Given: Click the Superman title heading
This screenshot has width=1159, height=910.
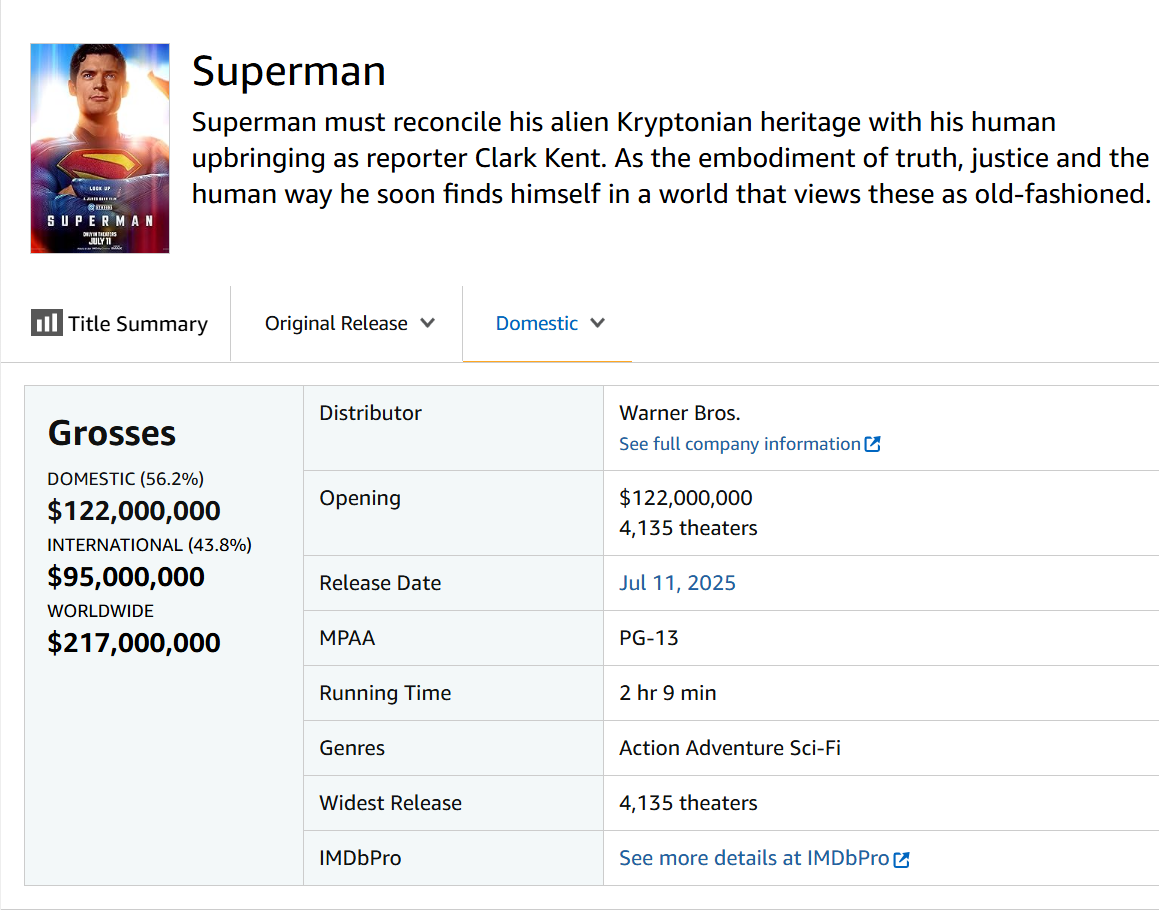Looking at the screenshot, I should (289, 71).
